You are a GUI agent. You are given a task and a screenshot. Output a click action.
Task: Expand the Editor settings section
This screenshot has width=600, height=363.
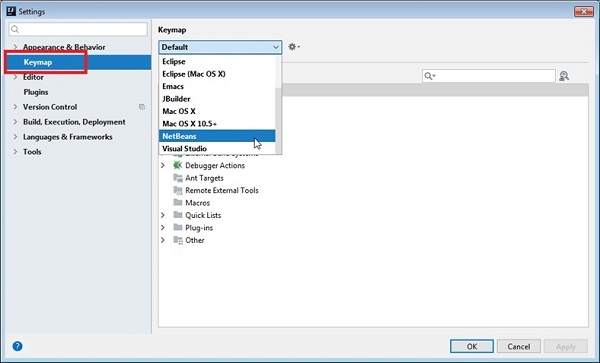[x=16, y=77]
